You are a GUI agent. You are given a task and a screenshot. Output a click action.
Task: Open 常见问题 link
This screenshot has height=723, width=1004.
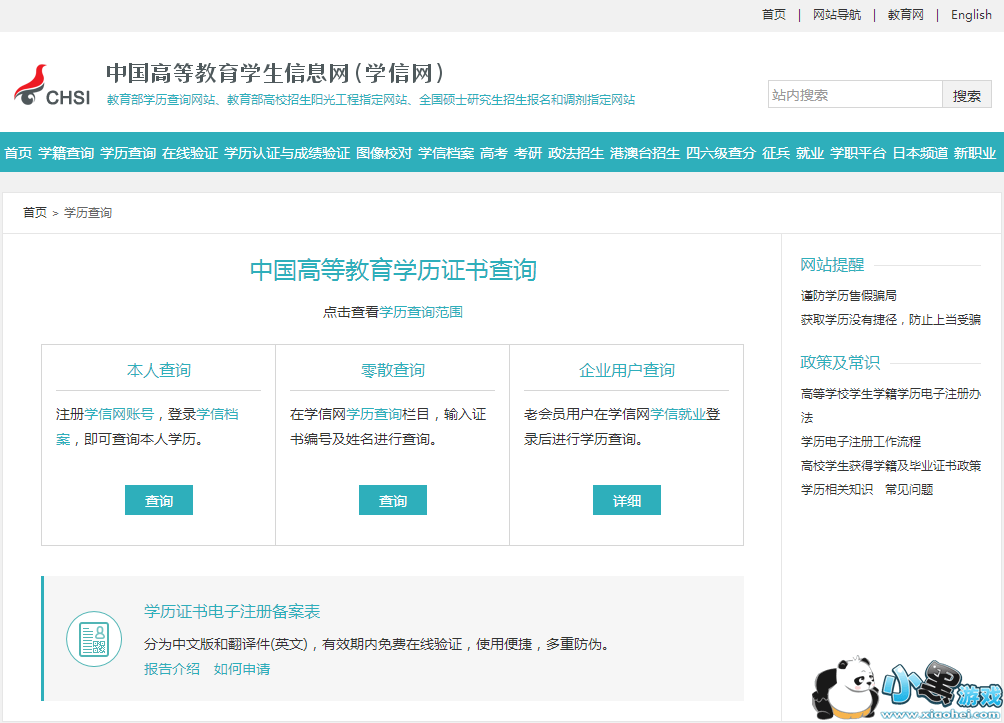[909, 489]
